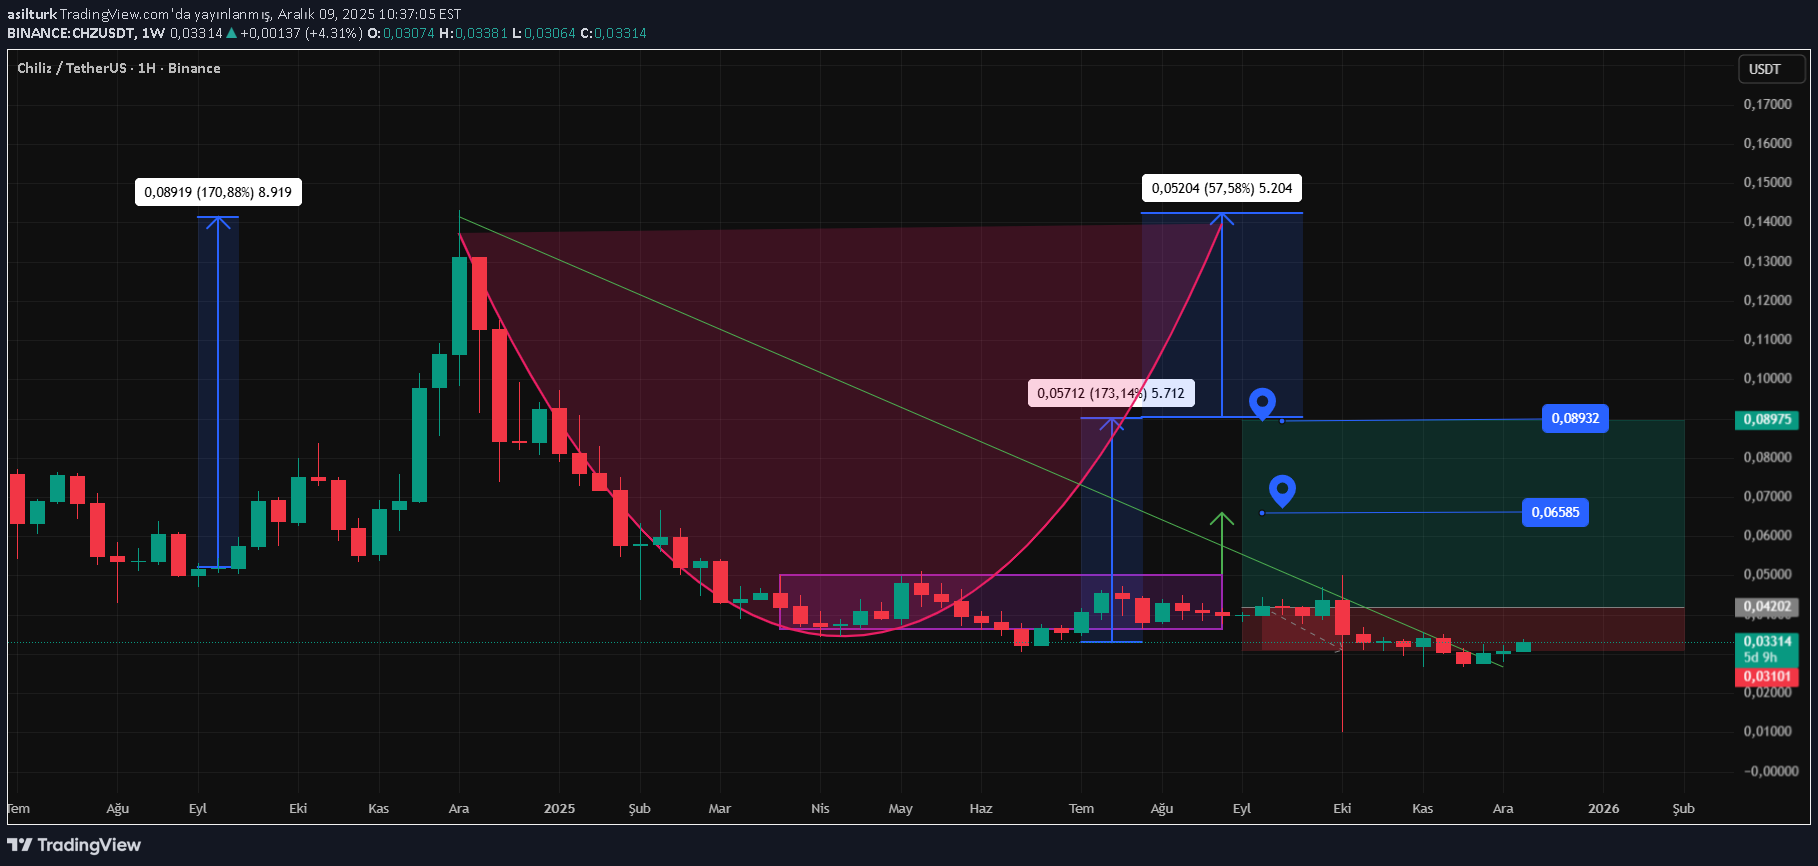1818x866 pixels.
Task: Click the green 0,08975 price axis tag
Action: pos(1767,420)
